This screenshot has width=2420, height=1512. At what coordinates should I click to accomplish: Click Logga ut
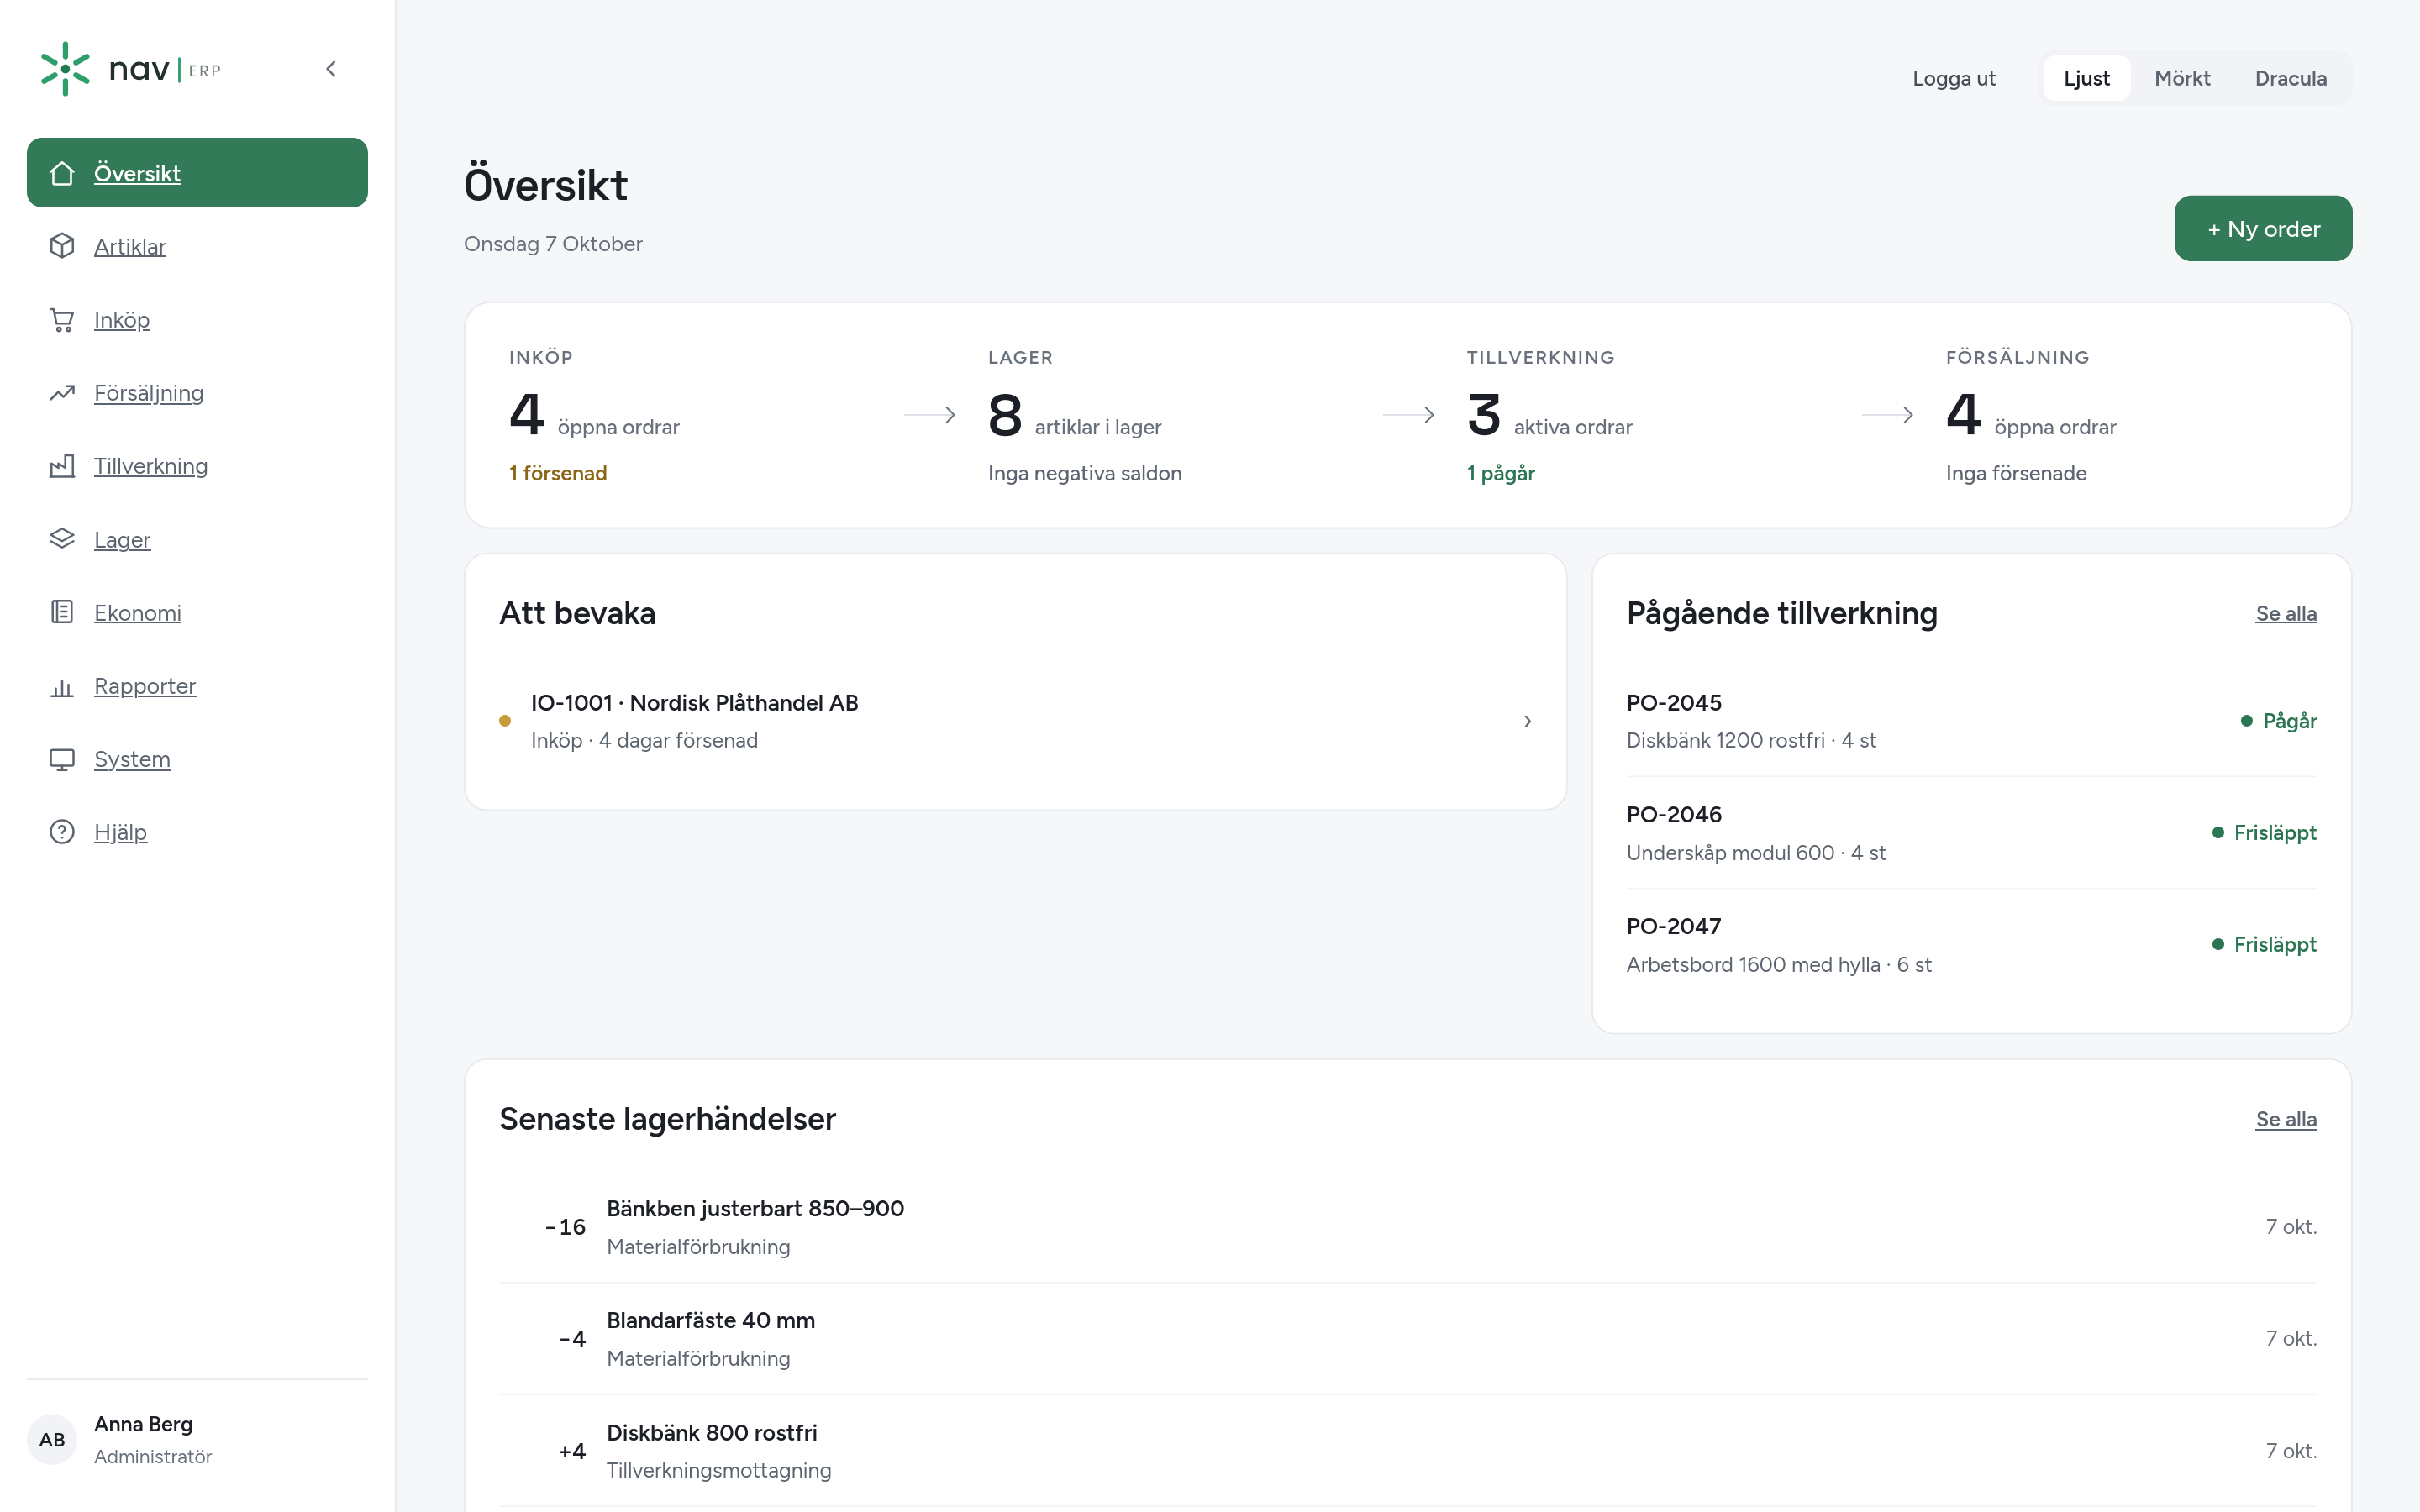tap(1953, 78)
